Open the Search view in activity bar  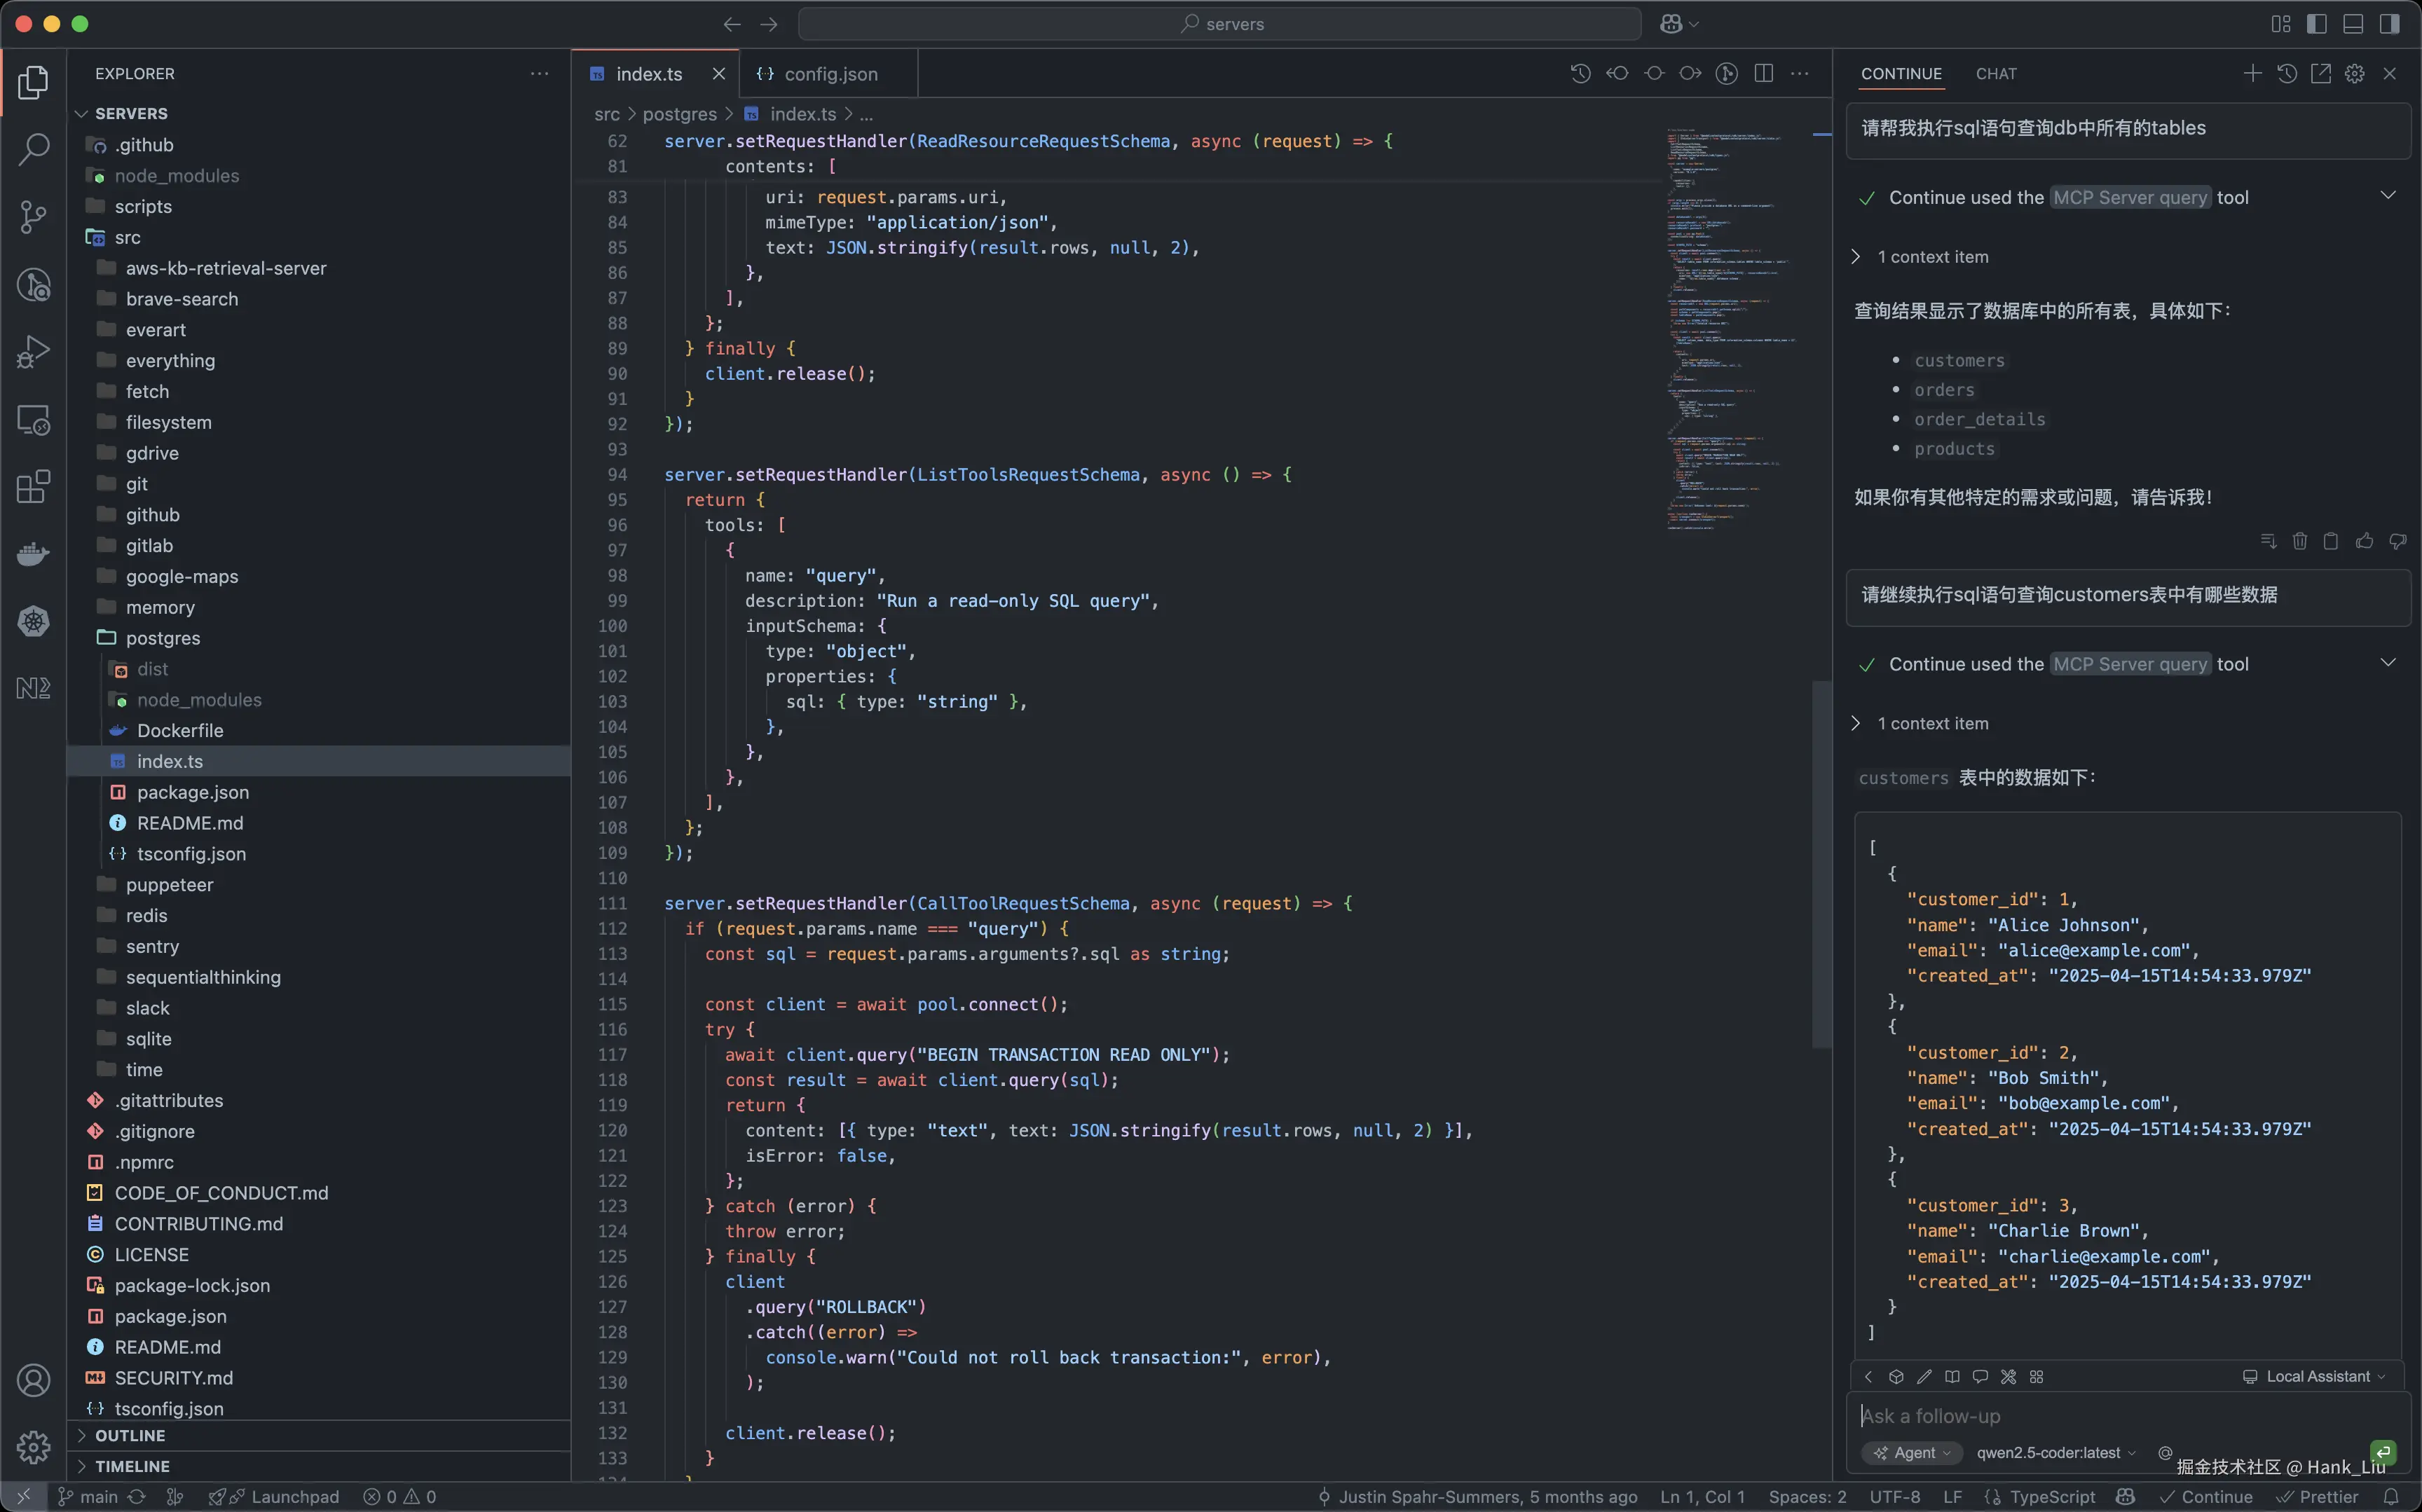coord(33,150)
